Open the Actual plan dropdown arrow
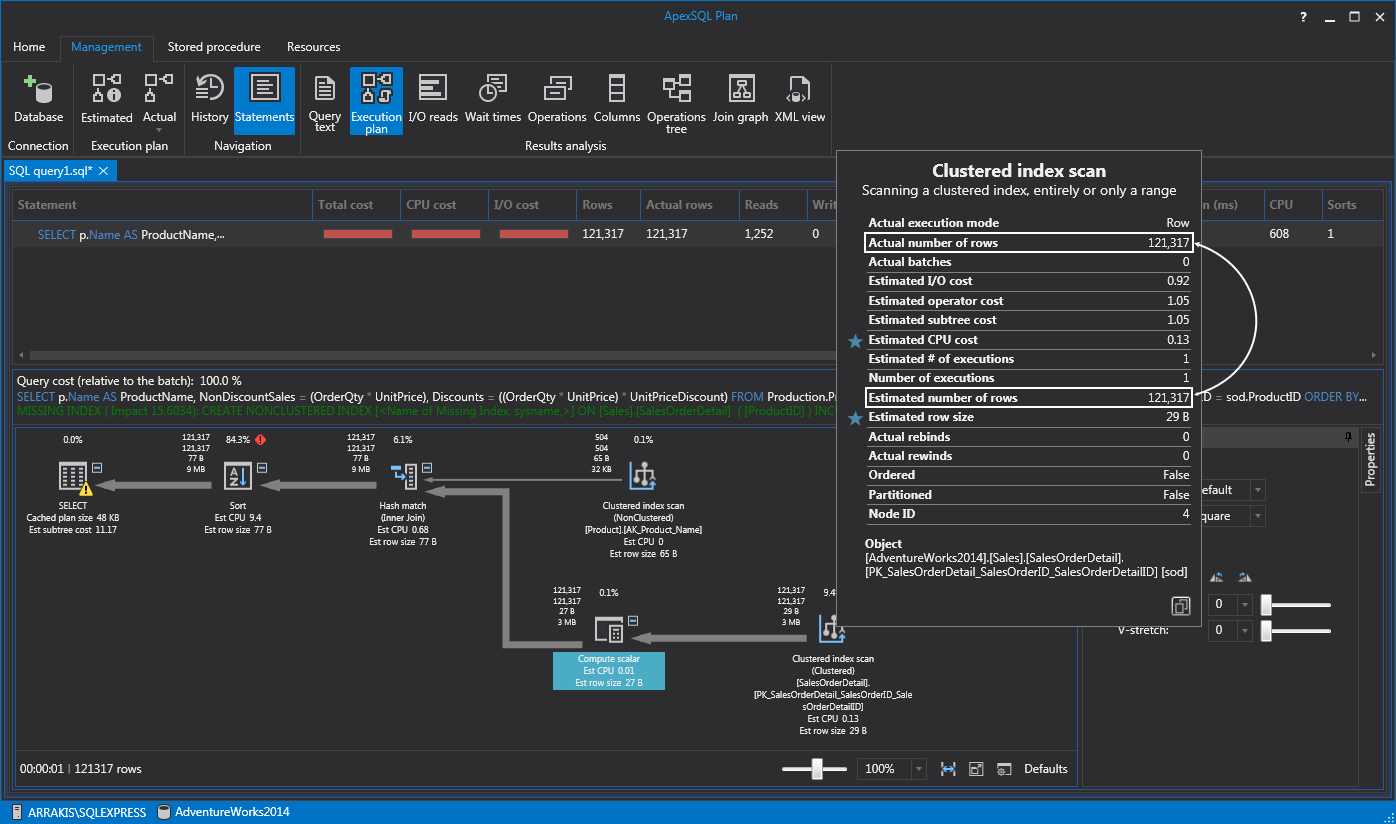 tap(159, 129)
